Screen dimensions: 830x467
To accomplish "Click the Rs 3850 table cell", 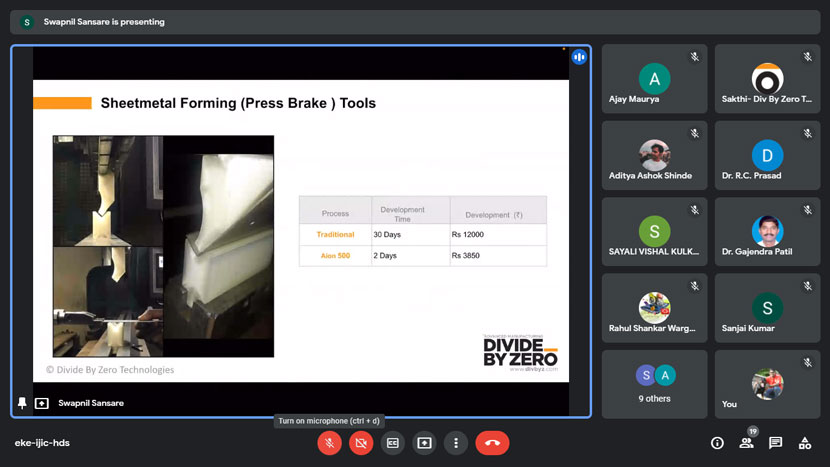I will coord(498,256).
